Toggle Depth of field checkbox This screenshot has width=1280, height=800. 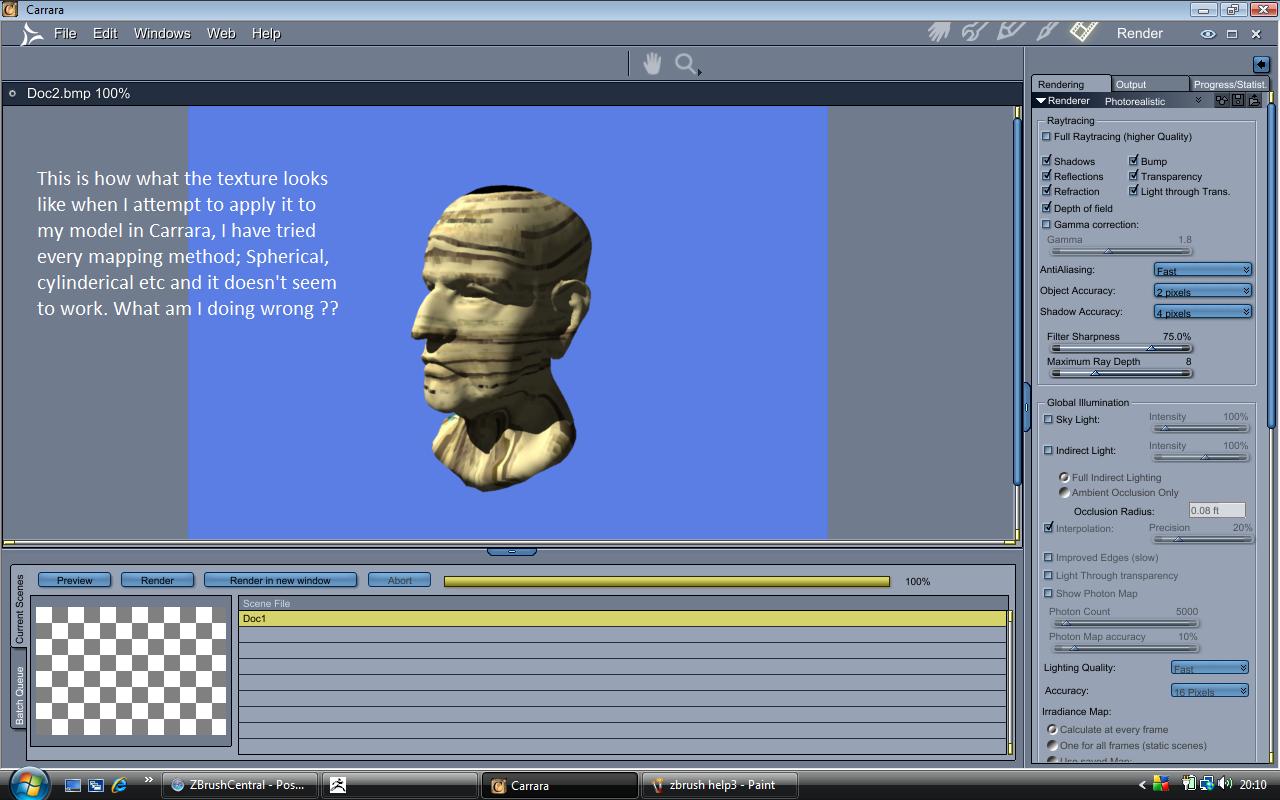pyautogui.click(x=1046, y=208)
